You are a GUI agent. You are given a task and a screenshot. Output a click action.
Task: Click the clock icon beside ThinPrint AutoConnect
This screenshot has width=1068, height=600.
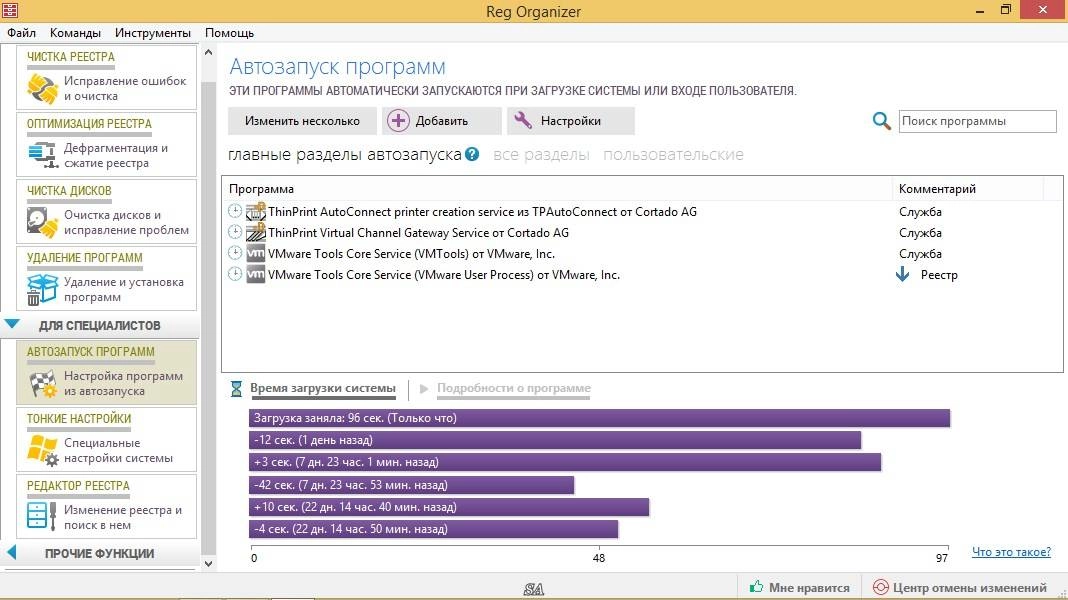tap(235, 211)
